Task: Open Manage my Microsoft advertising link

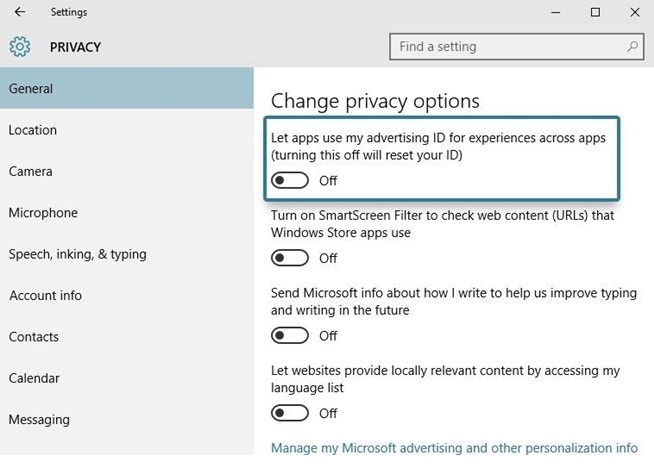Action: point(454,448)
